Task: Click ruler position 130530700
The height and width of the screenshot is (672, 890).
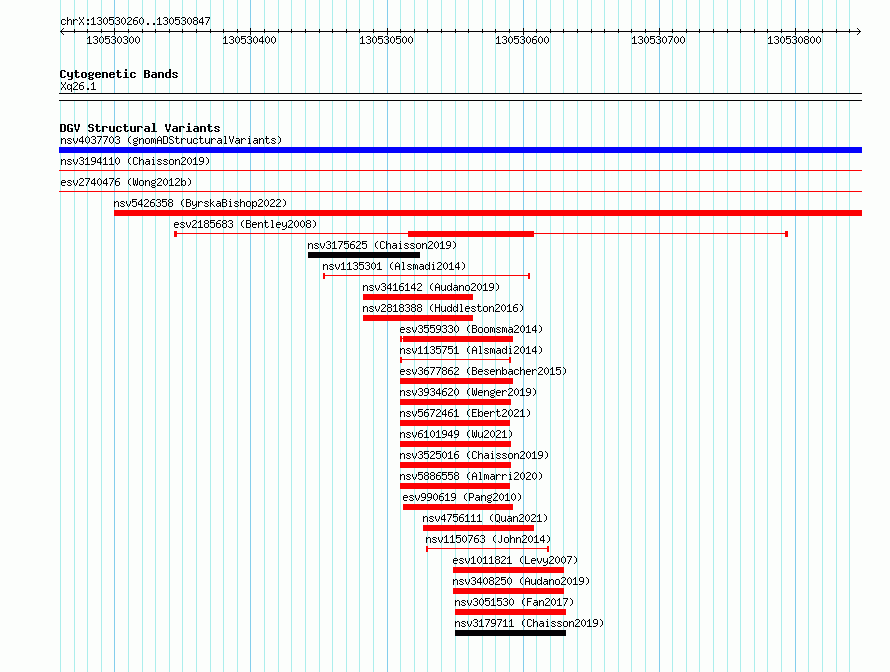Action: [x=658, y=40]
